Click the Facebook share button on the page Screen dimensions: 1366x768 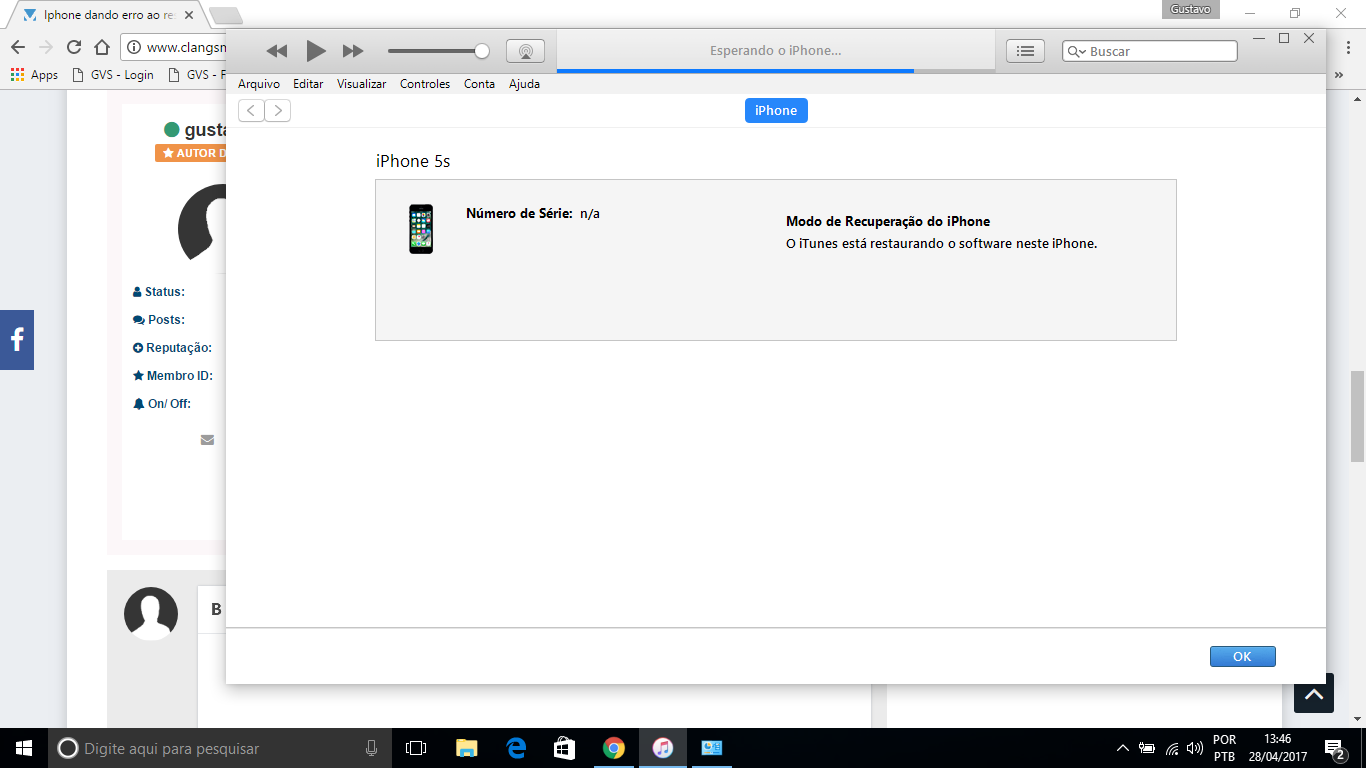point(17,340)
